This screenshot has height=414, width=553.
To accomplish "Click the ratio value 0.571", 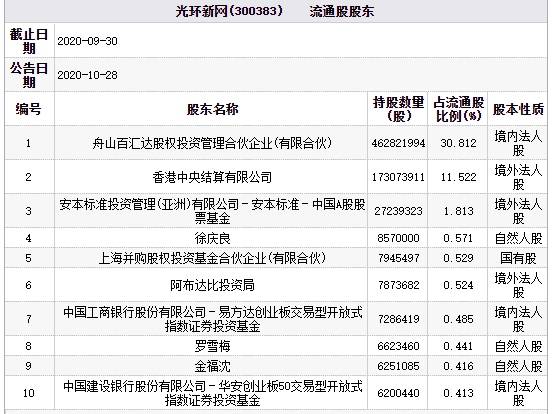I will [458, 238].
